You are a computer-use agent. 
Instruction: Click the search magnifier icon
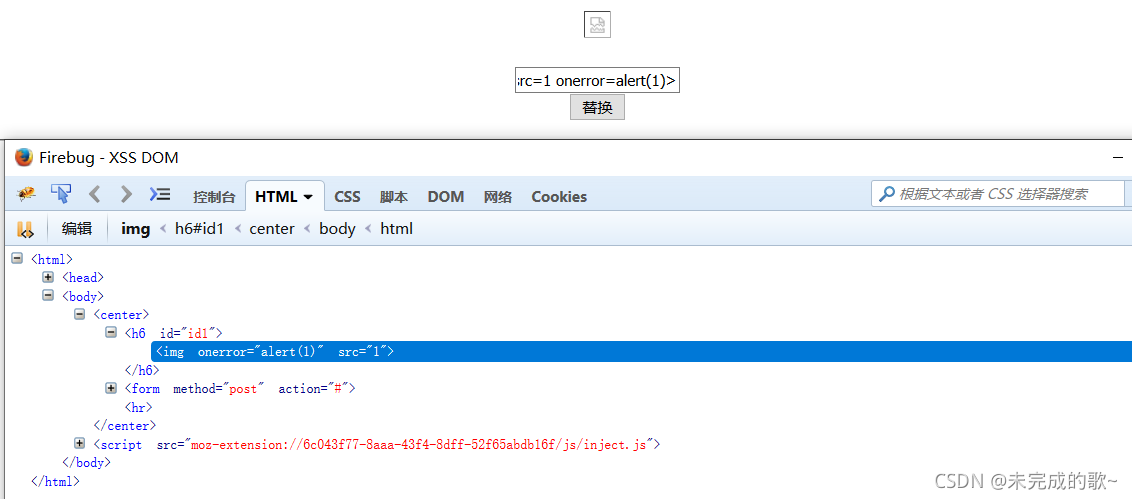(x=887, y=194)
